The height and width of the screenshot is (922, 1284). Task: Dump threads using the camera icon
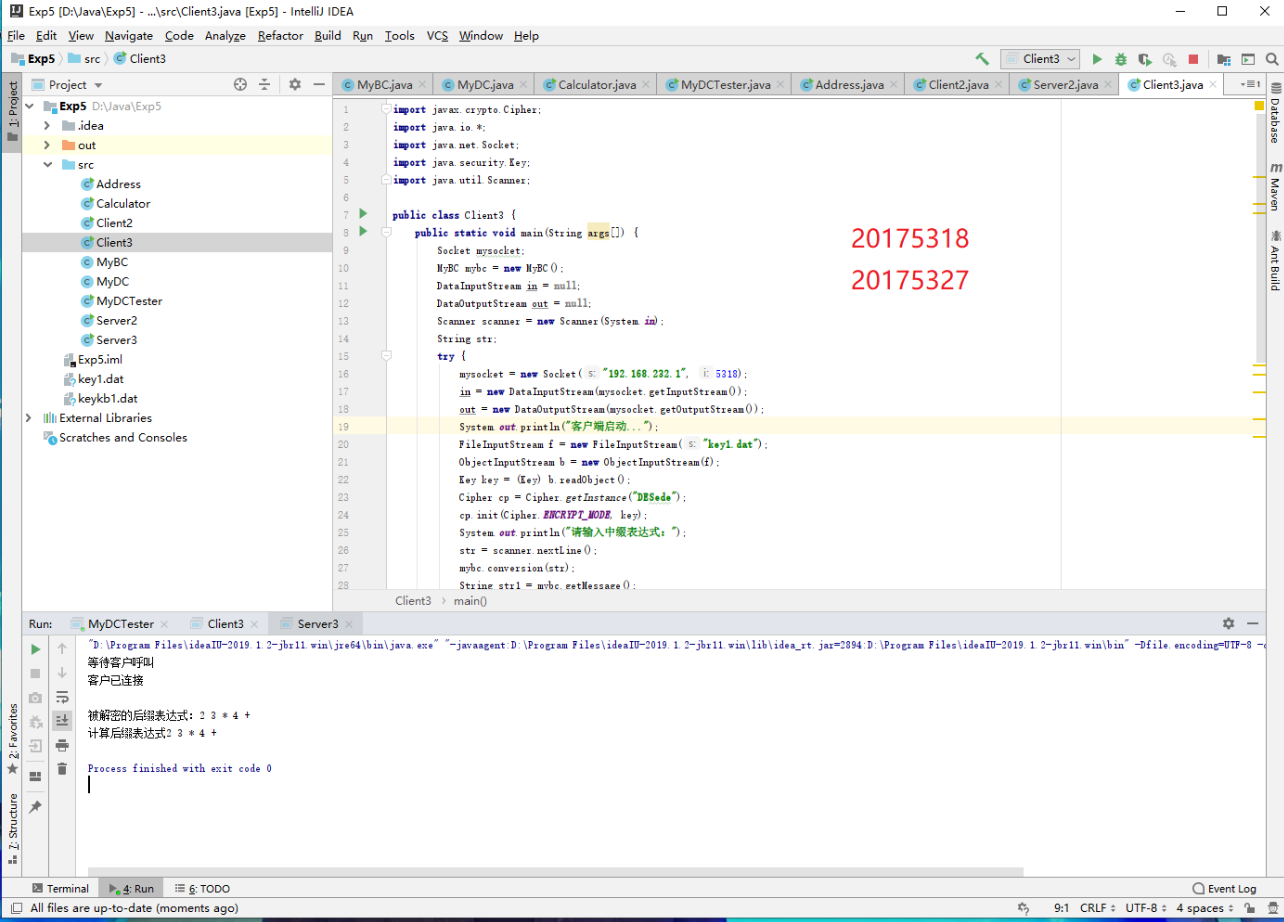(36, 697)
